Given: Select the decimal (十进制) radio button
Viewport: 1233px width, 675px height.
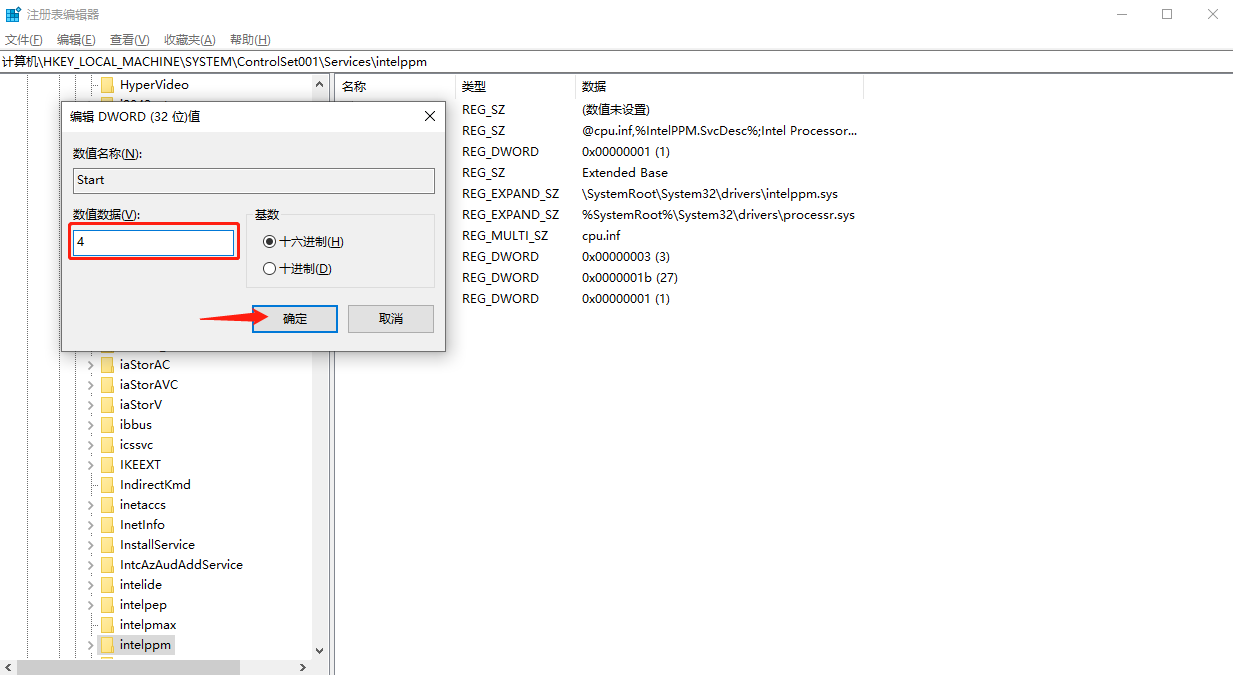Looking at the screenshot, I should [x=269, y=268].
